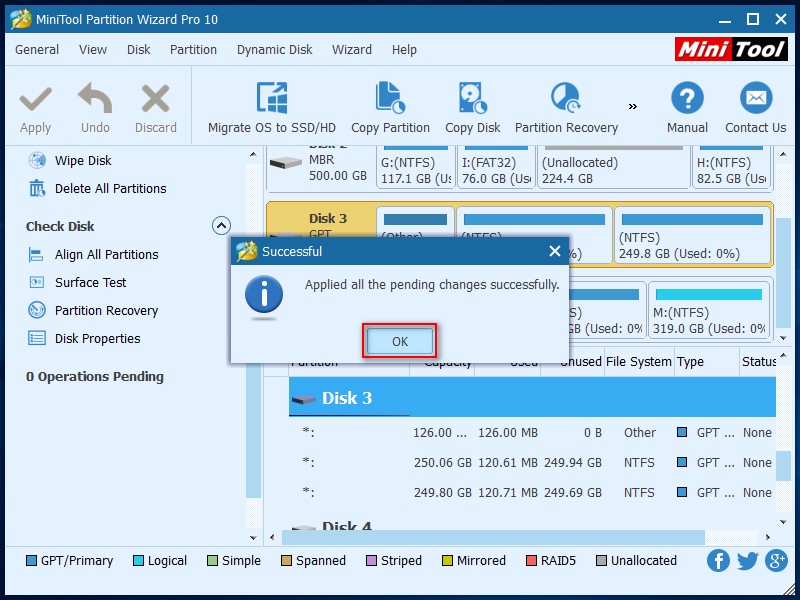Select the 250.06 GB NTFS partition row
800x600 pixels.
(x=532, y=463)
